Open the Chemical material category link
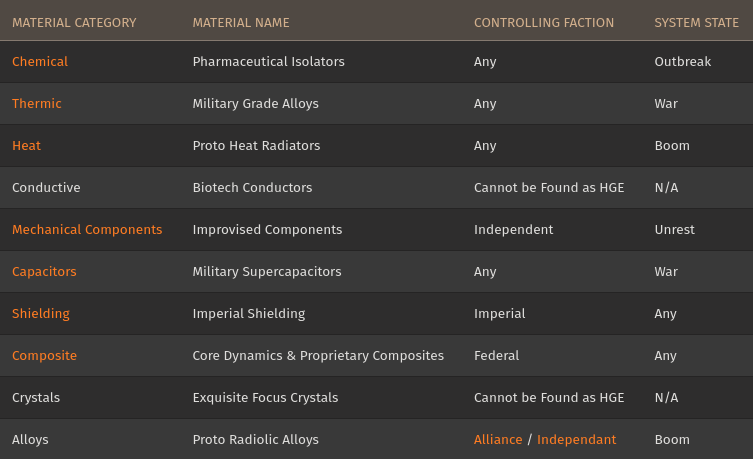753x459 pixels. click(x=40, y=62)
